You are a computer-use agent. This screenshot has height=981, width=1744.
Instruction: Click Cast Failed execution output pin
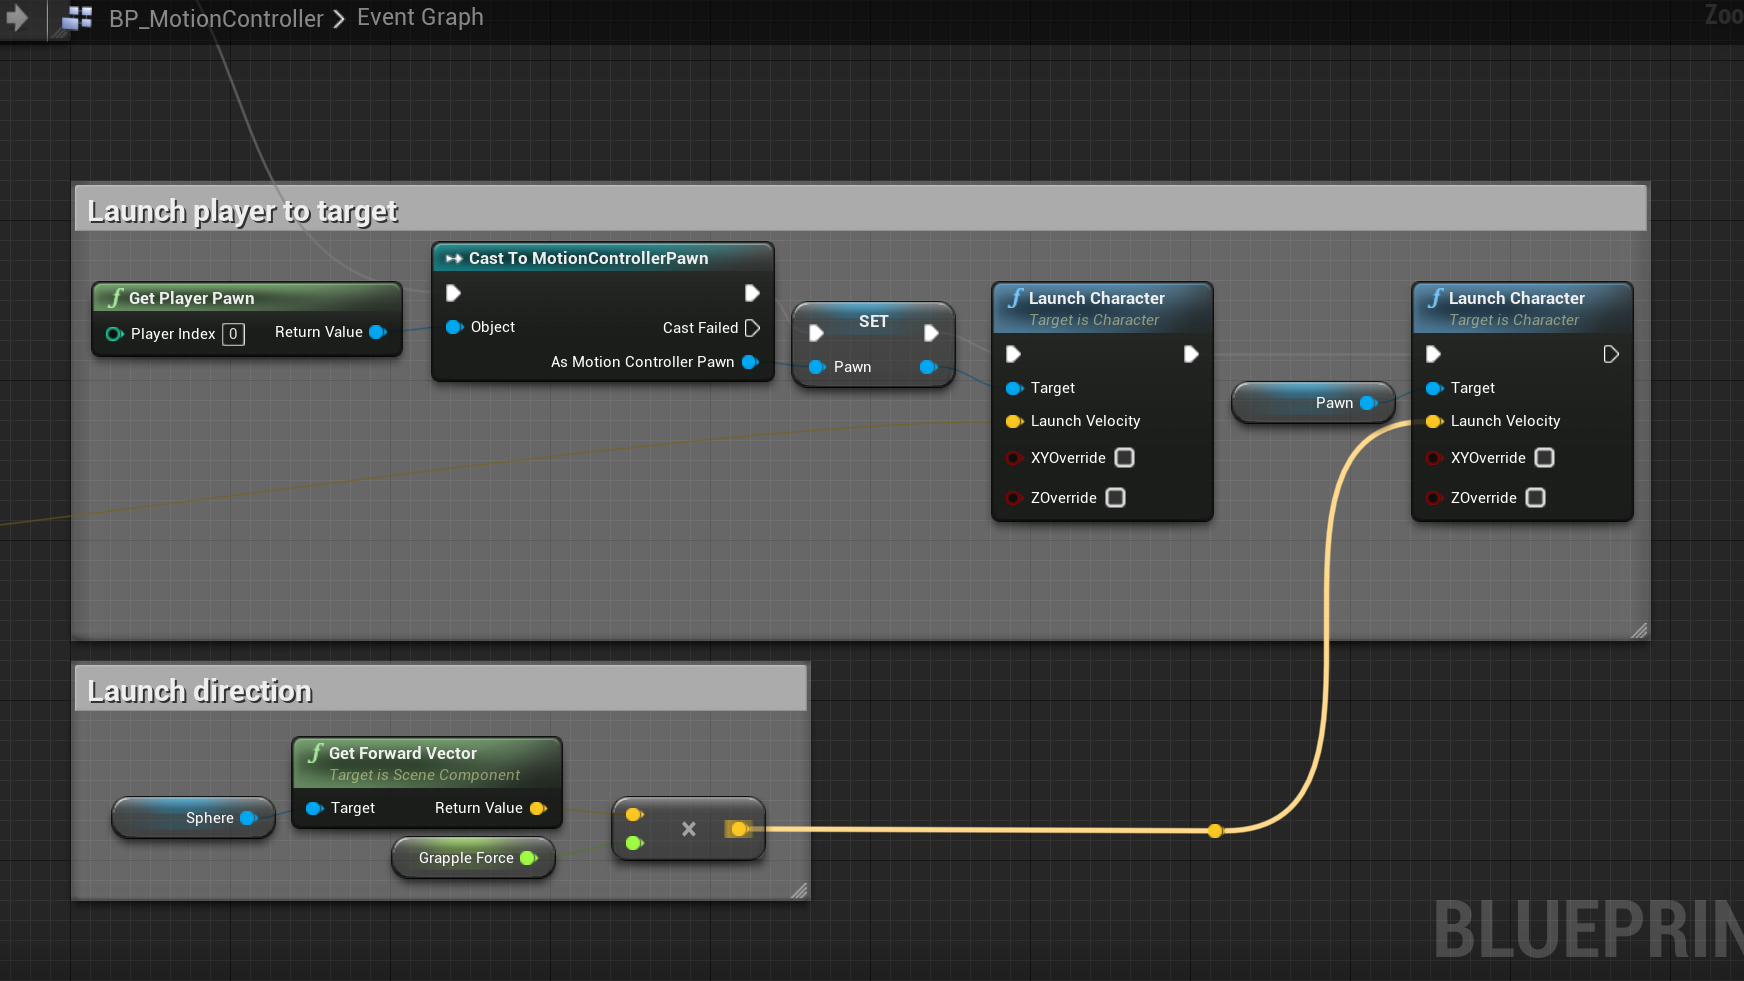pos(752,328)
